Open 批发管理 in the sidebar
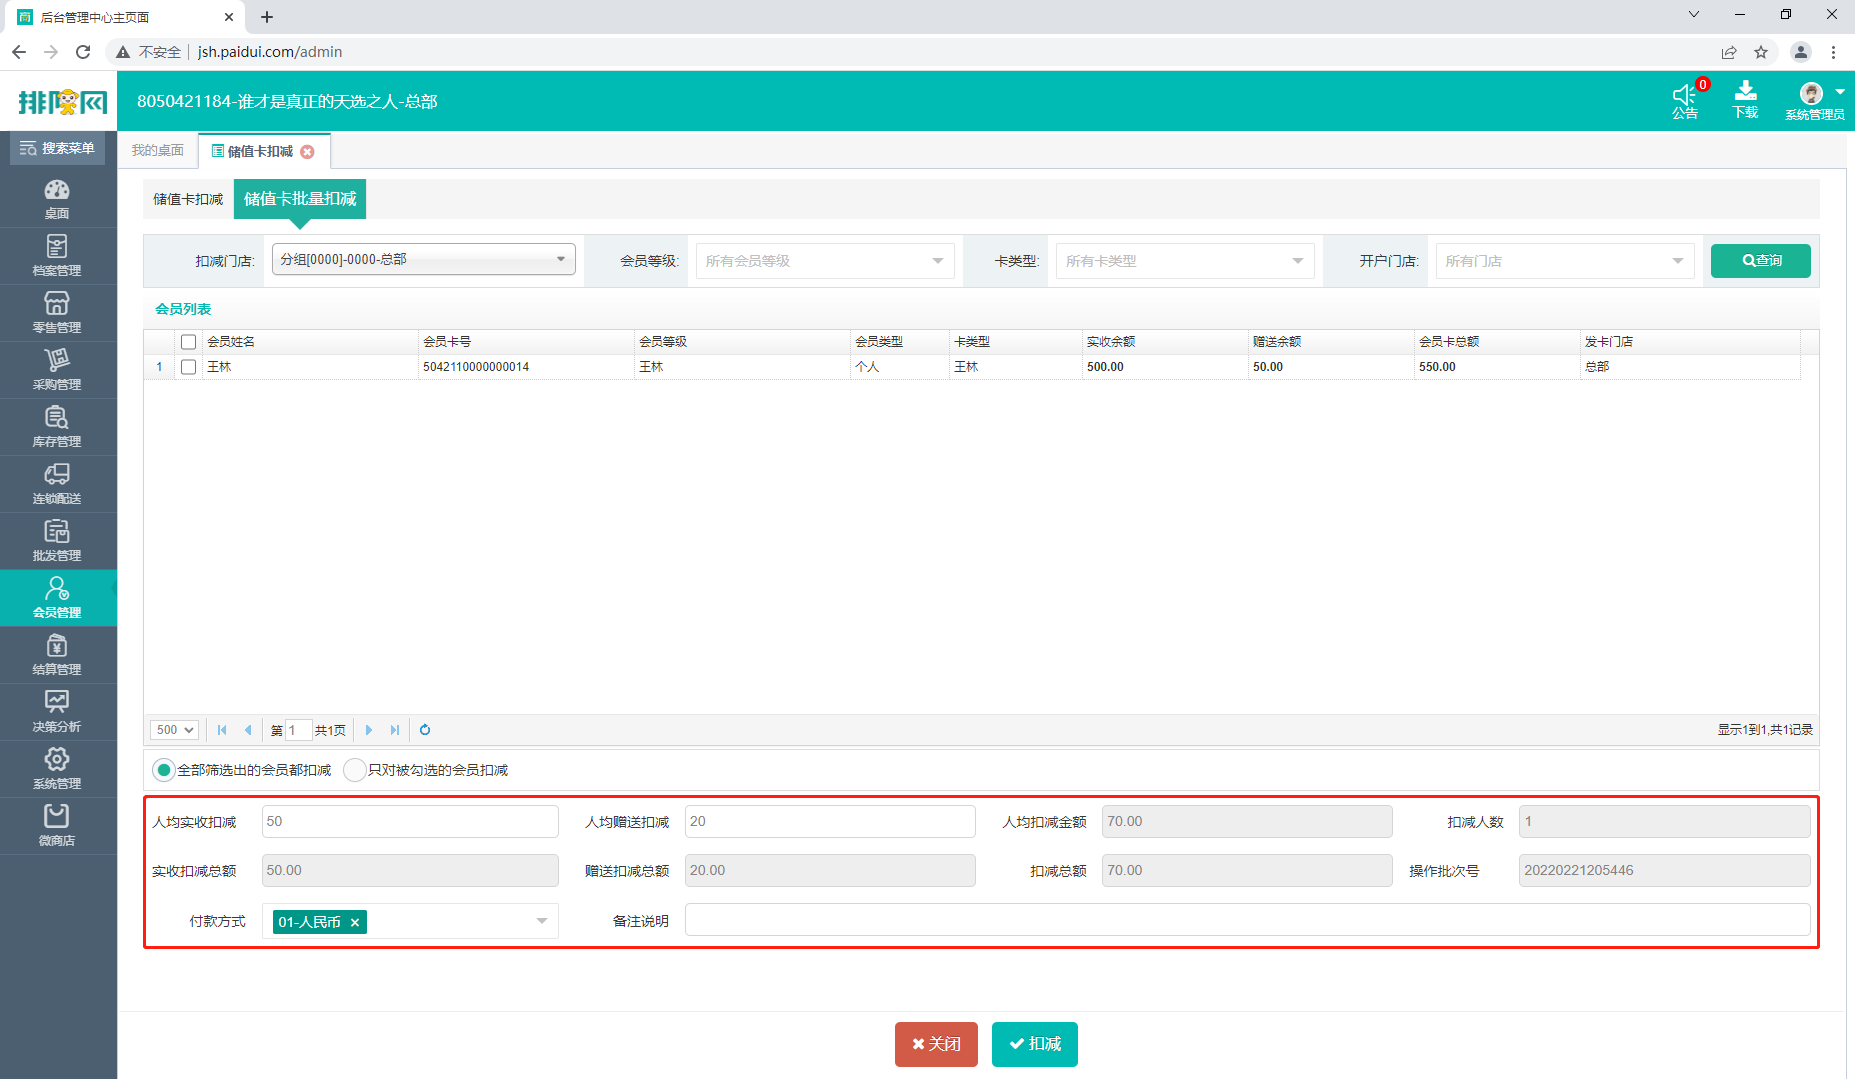Viewport: 1855px width, 1079px height. click(57, 541)
